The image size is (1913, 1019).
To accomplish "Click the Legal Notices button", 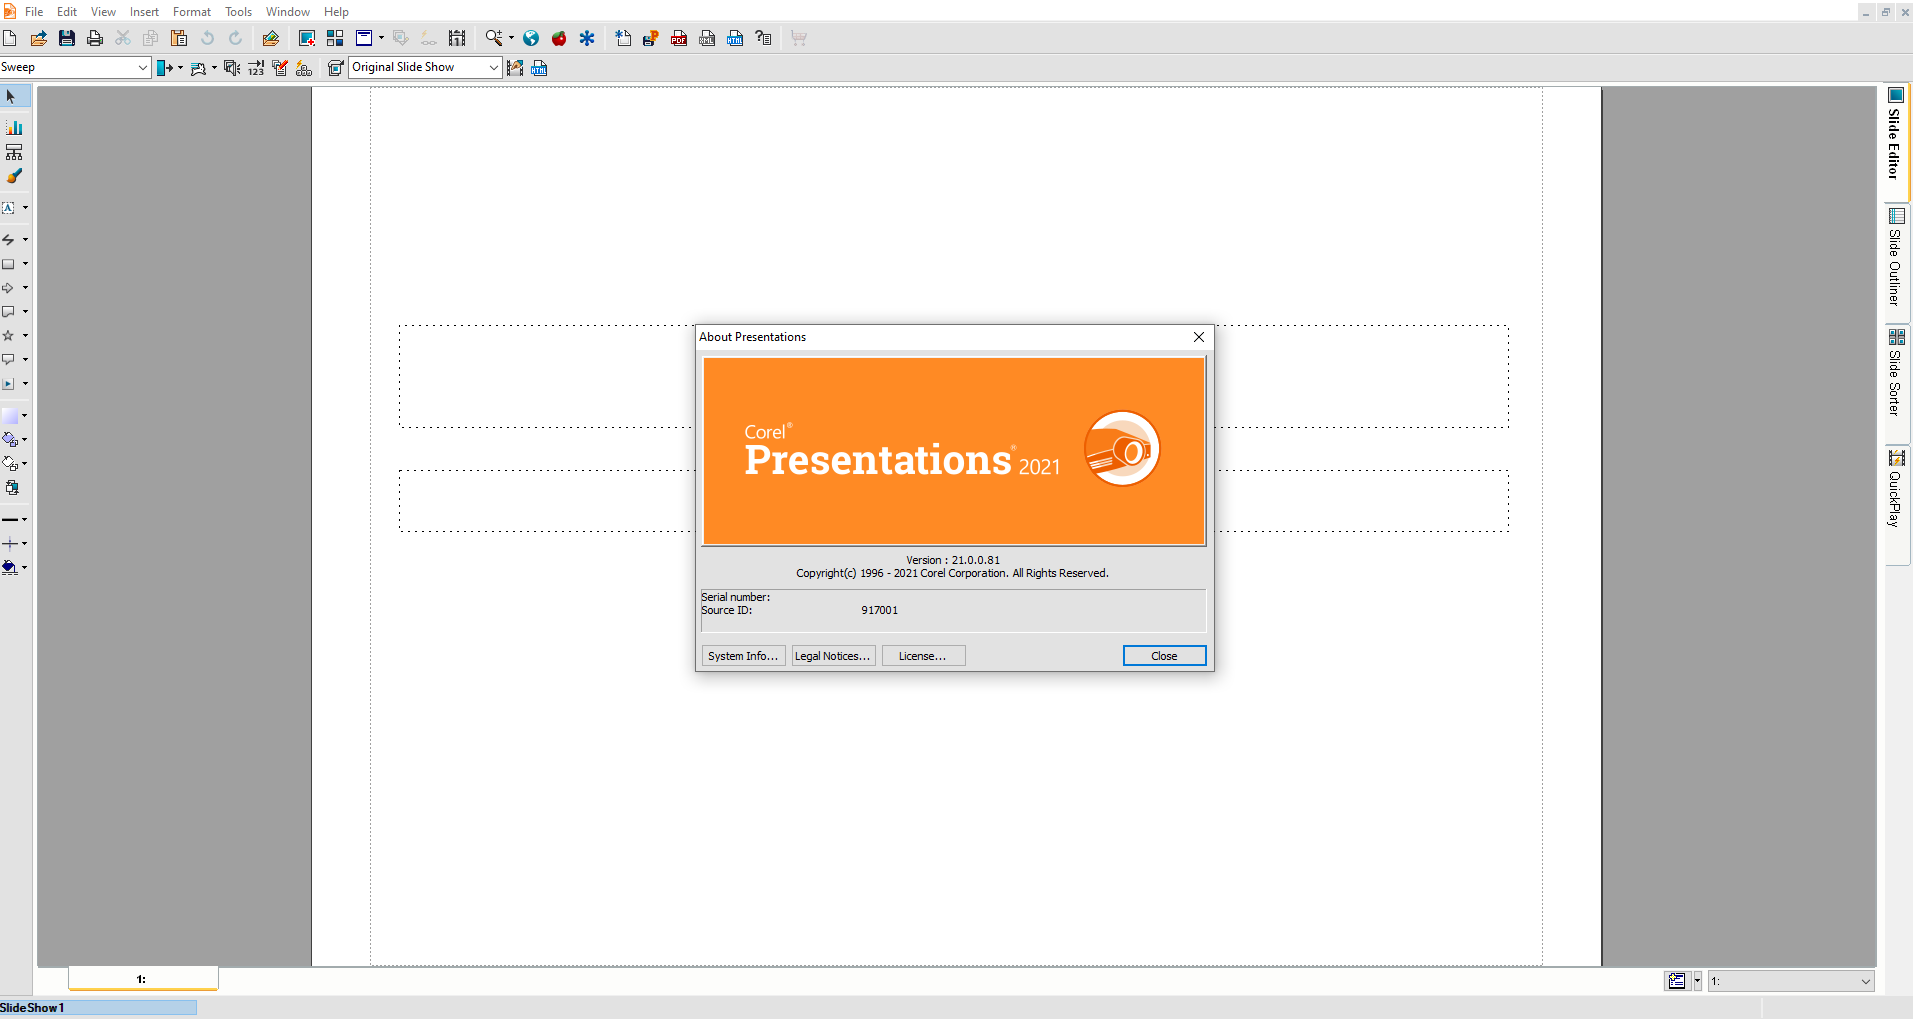I will coord(833,656).
